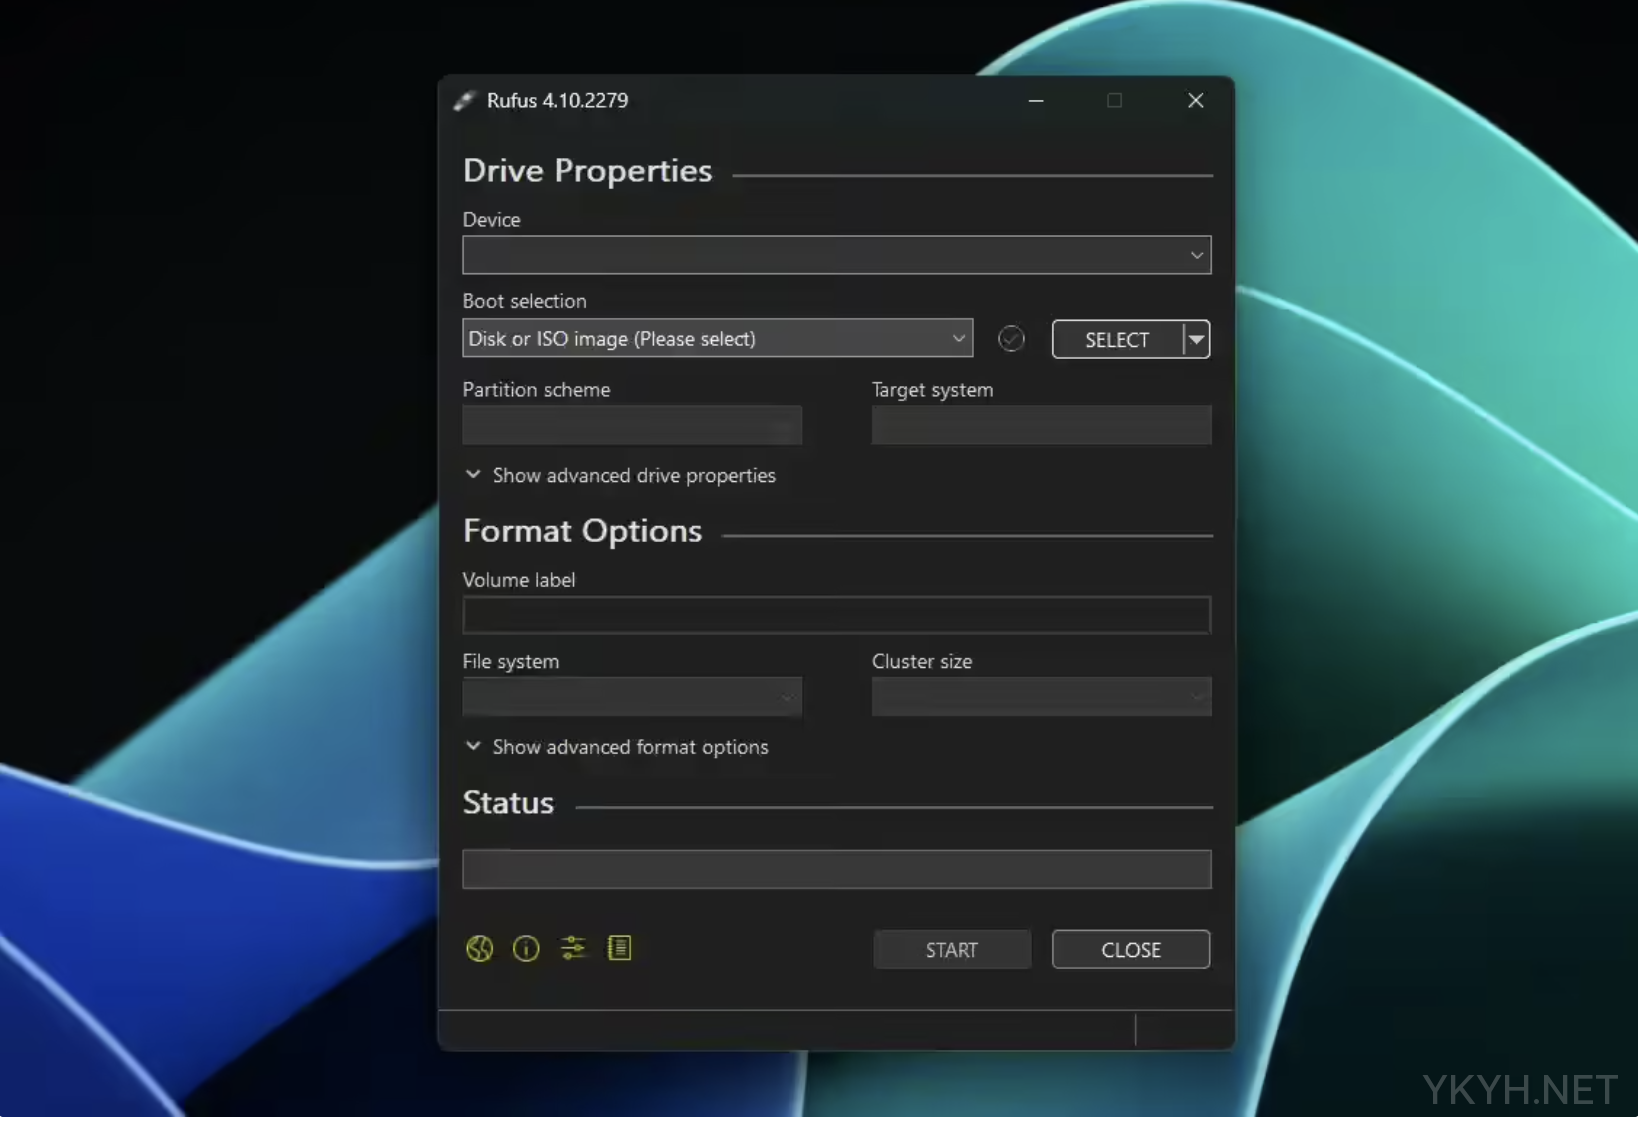Screen dimensions: 1638x1124
Task: Open the Device dropdown
Action: (x=1196, y=255)
